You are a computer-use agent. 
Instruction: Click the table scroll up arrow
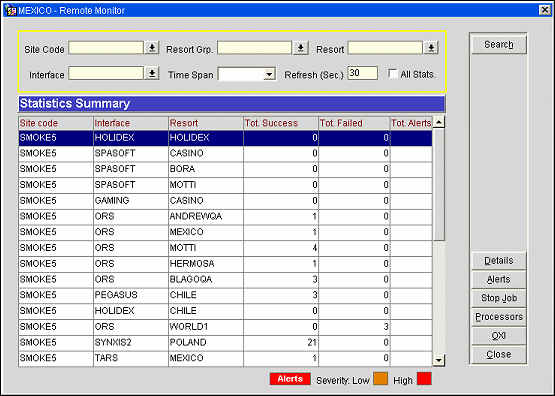(x=439, y=122)
